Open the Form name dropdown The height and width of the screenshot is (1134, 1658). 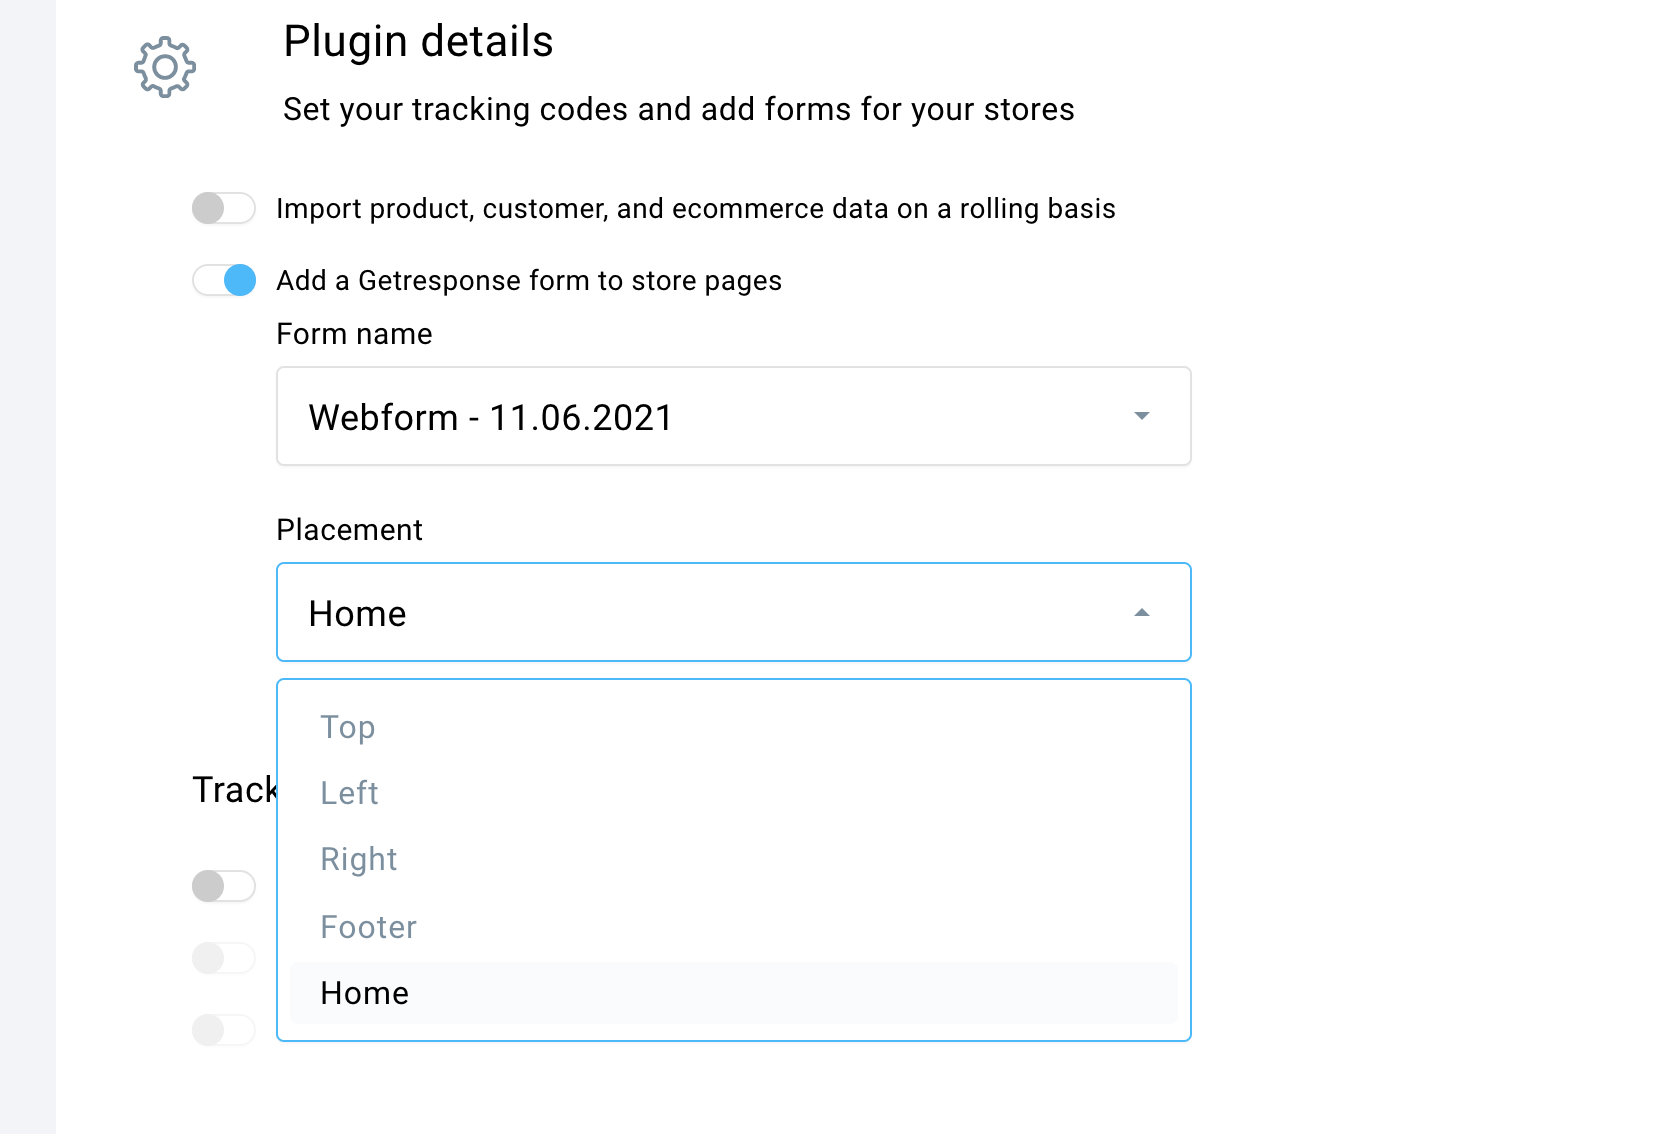pos(734,416)
